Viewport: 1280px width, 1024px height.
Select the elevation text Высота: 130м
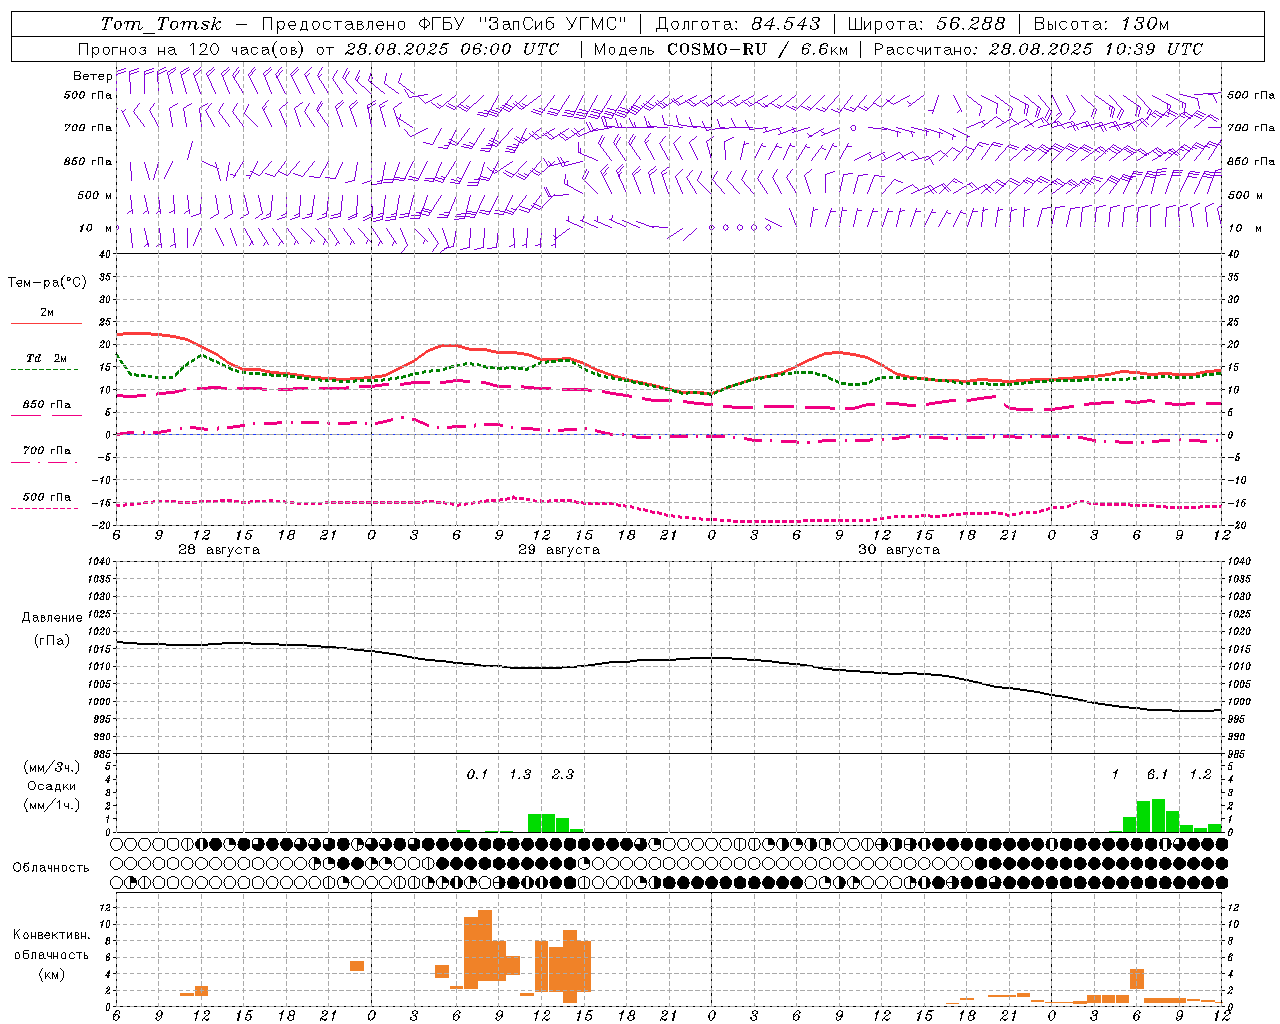[1101, 24]
